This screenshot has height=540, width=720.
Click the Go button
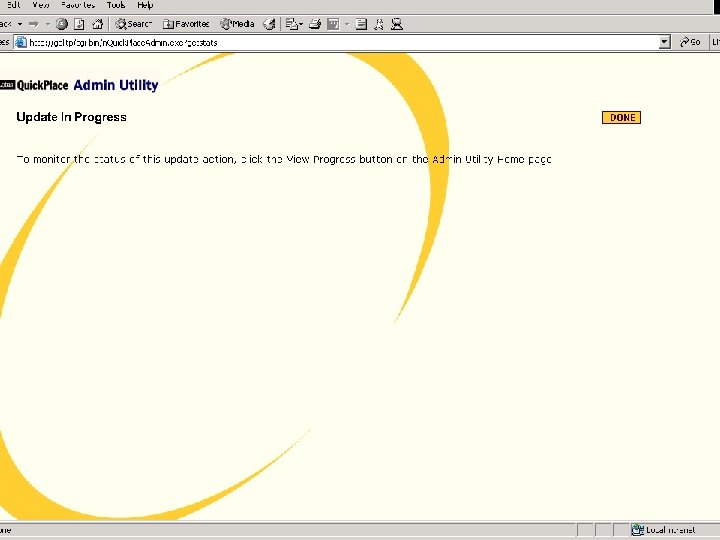coord(690,42)
